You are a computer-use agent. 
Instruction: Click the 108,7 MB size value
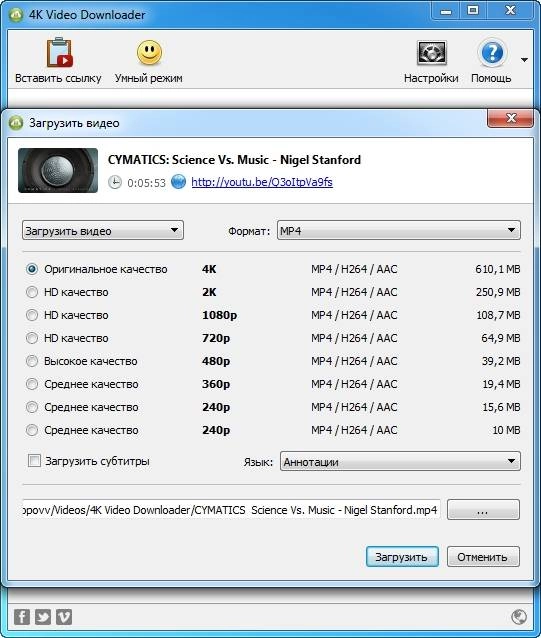(498, 315)
